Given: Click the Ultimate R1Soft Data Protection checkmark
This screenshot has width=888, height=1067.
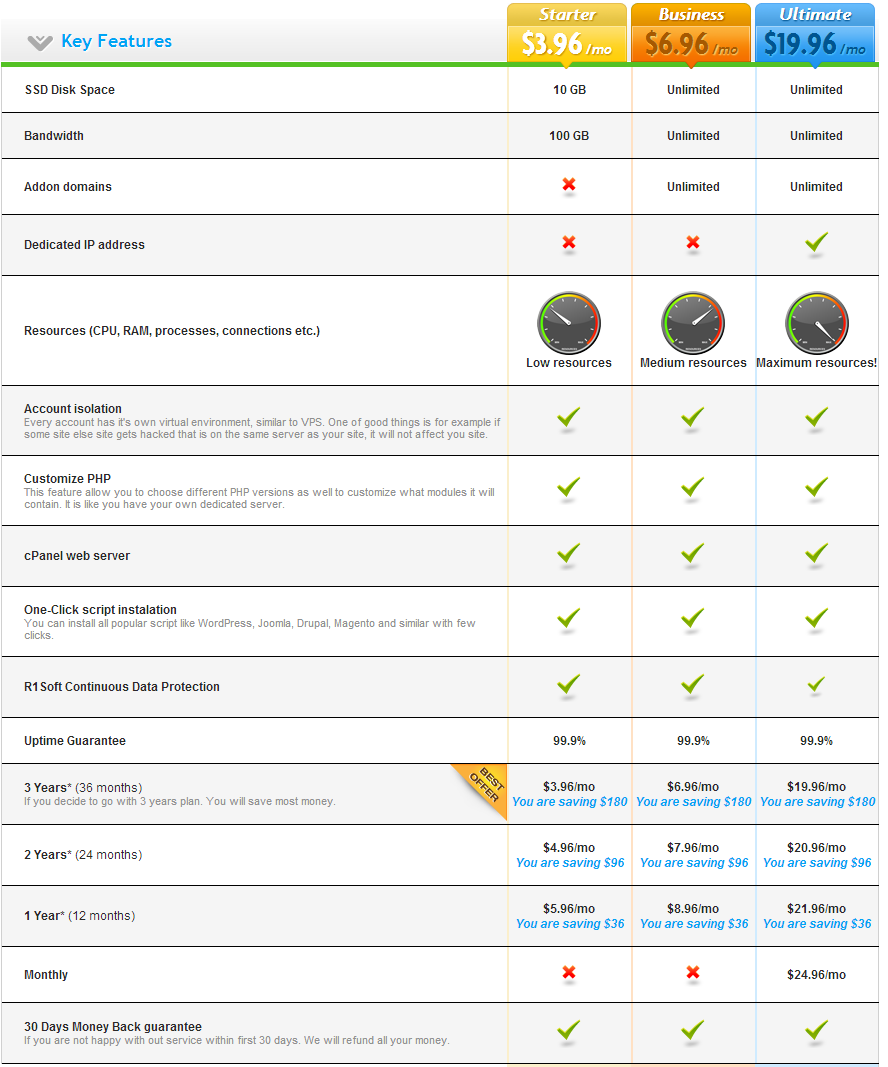Looking at the screenshot, I should coord(816,685).
